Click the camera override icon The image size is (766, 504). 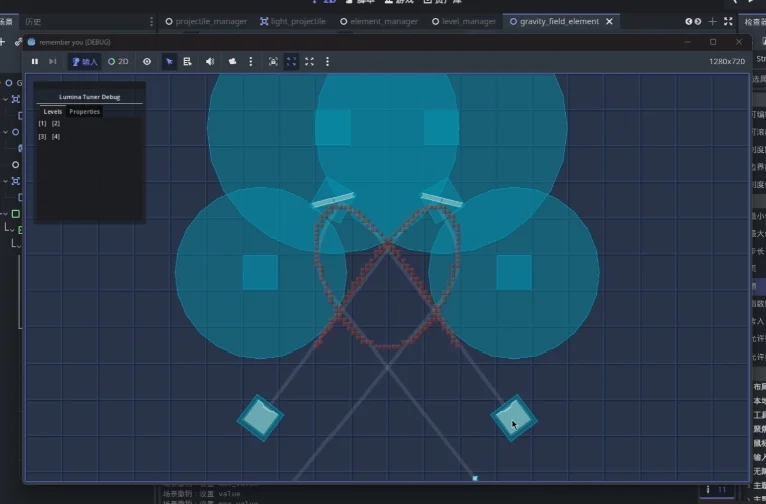[x=232, y=61]
